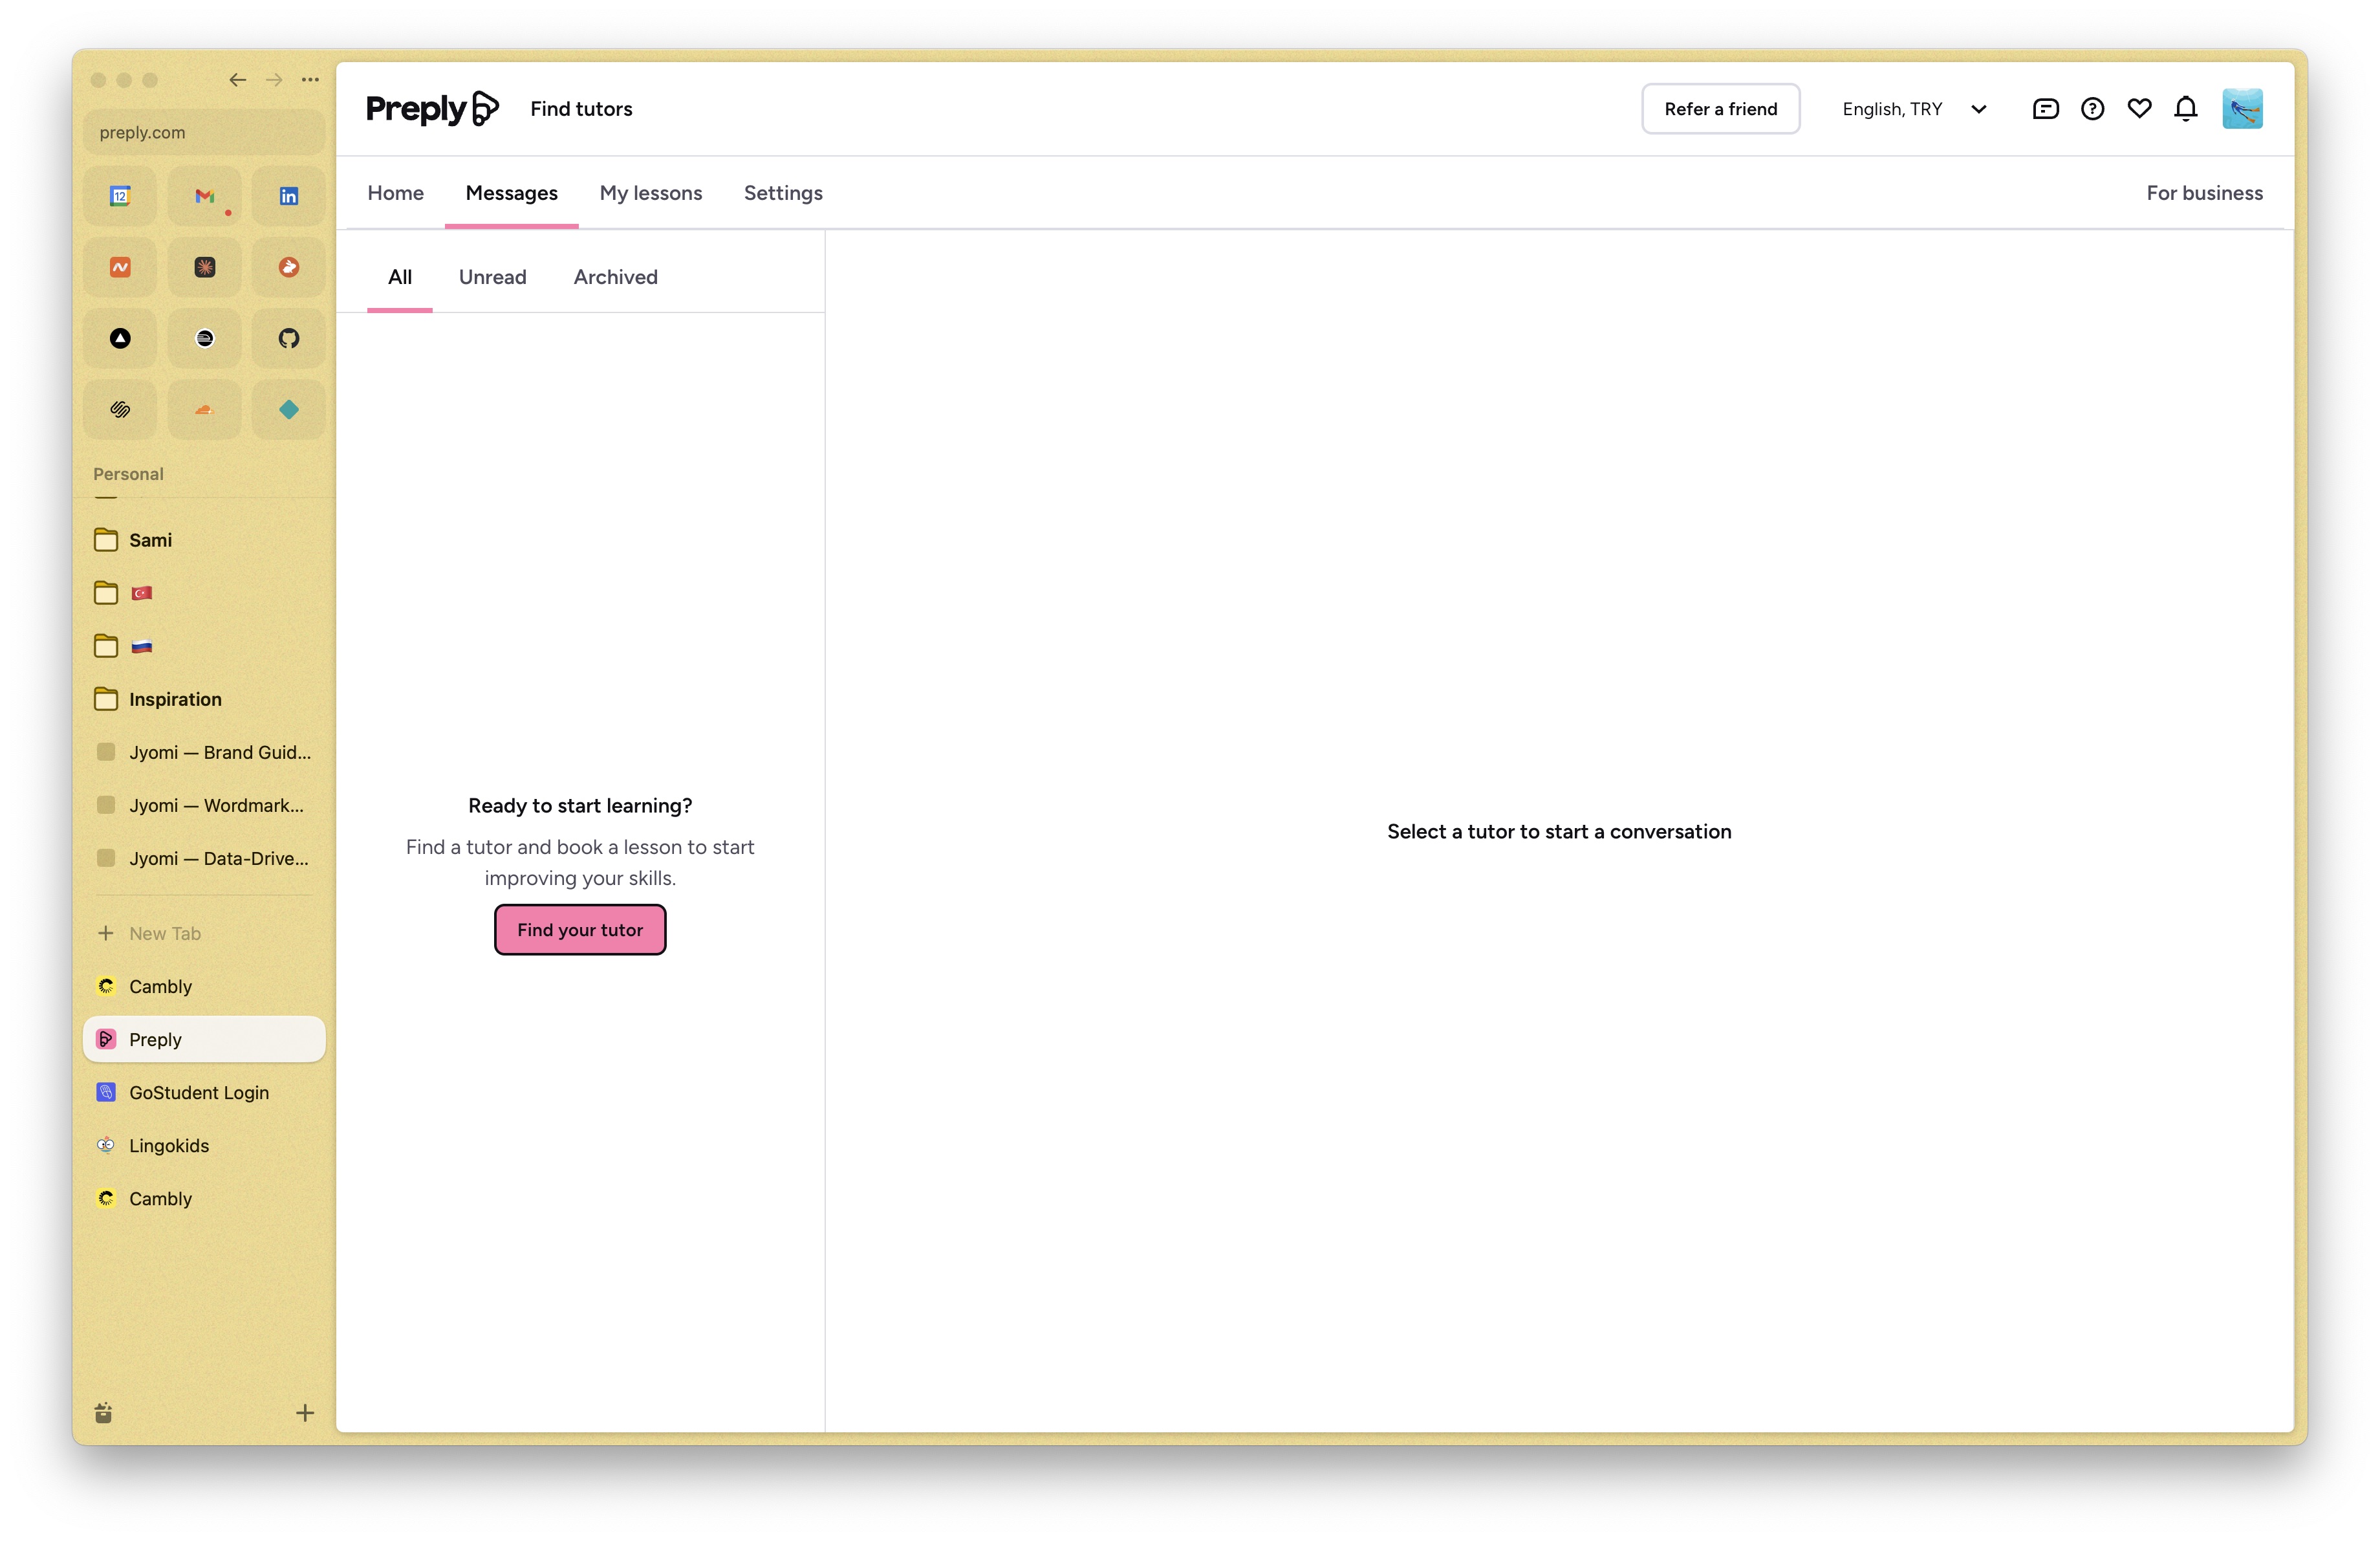Expand the Inspiration folder
Screen dimensions: 2380x1541
[175, 699]
